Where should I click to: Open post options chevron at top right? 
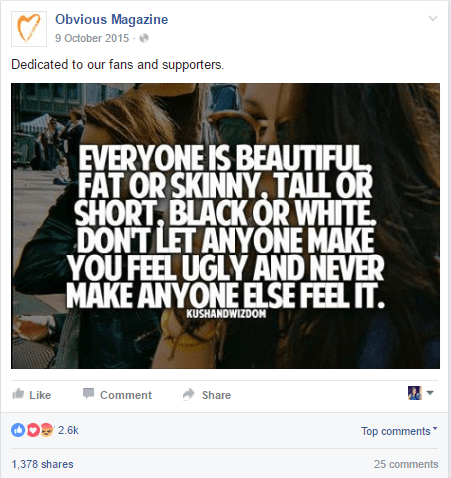(433, 18)
